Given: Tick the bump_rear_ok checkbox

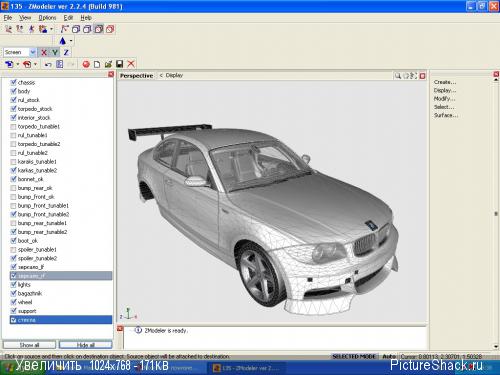Looking at the screenshot, I should [x=13, y=188].
